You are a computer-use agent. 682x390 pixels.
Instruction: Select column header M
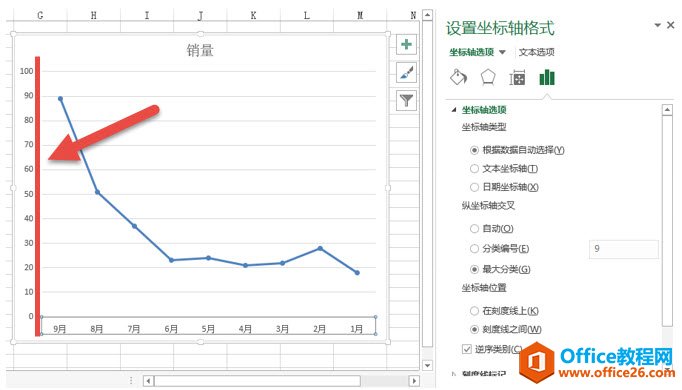[360, 16]
